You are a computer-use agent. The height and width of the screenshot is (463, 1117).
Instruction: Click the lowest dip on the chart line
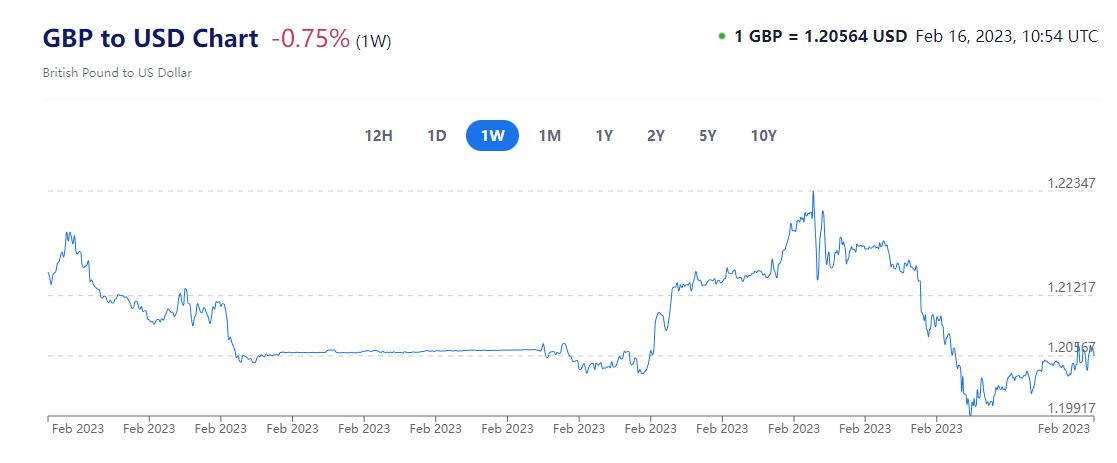[970, 412]
